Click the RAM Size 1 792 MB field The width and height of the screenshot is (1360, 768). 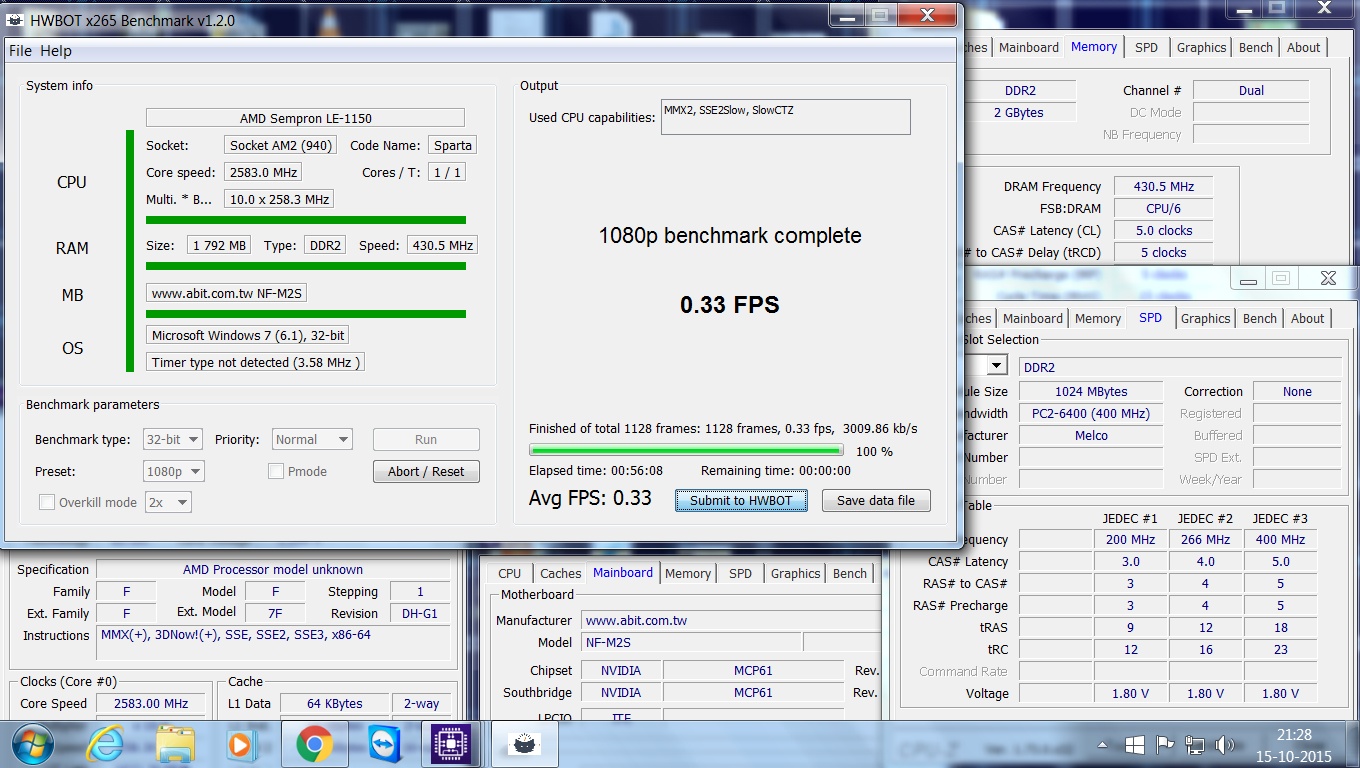coord(218,245)
